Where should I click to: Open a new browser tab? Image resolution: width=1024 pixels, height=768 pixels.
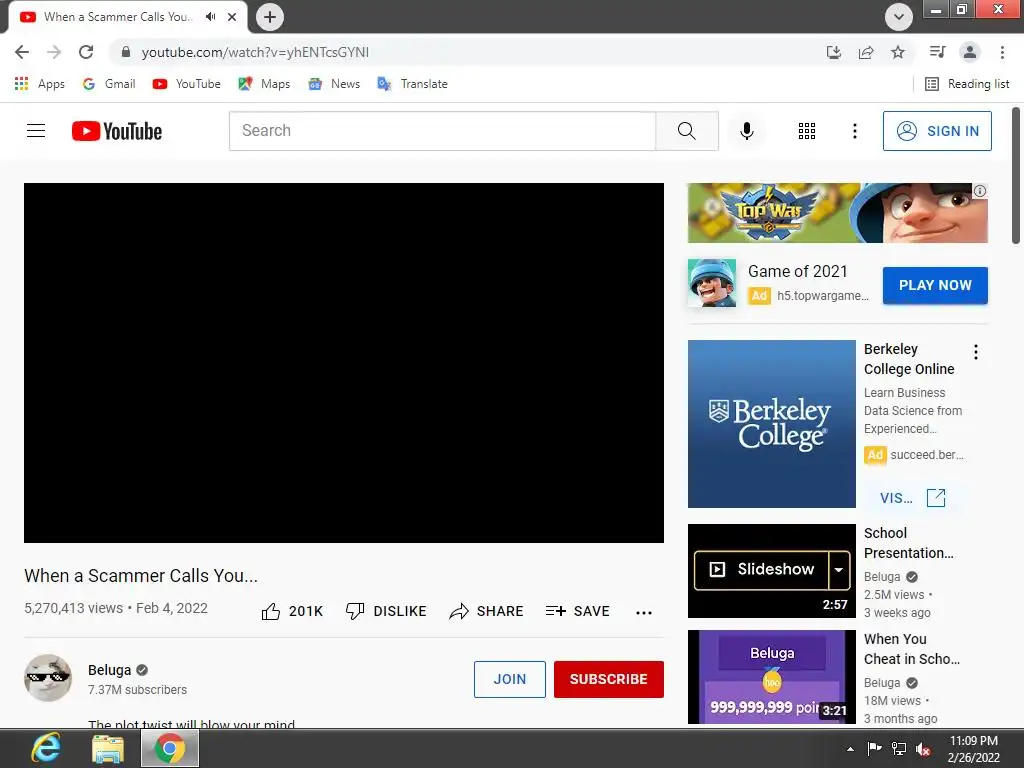coord(270,17)
